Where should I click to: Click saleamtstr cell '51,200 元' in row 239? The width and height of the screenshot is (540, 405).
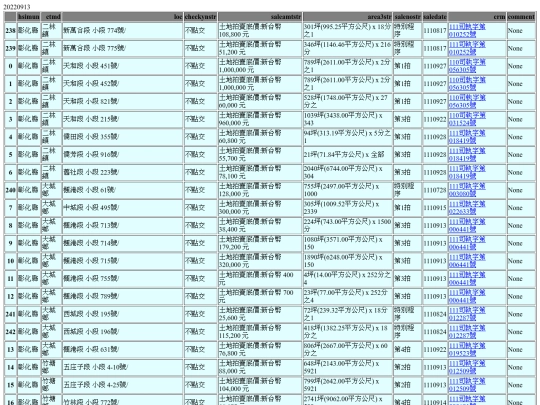click(260, 48)
